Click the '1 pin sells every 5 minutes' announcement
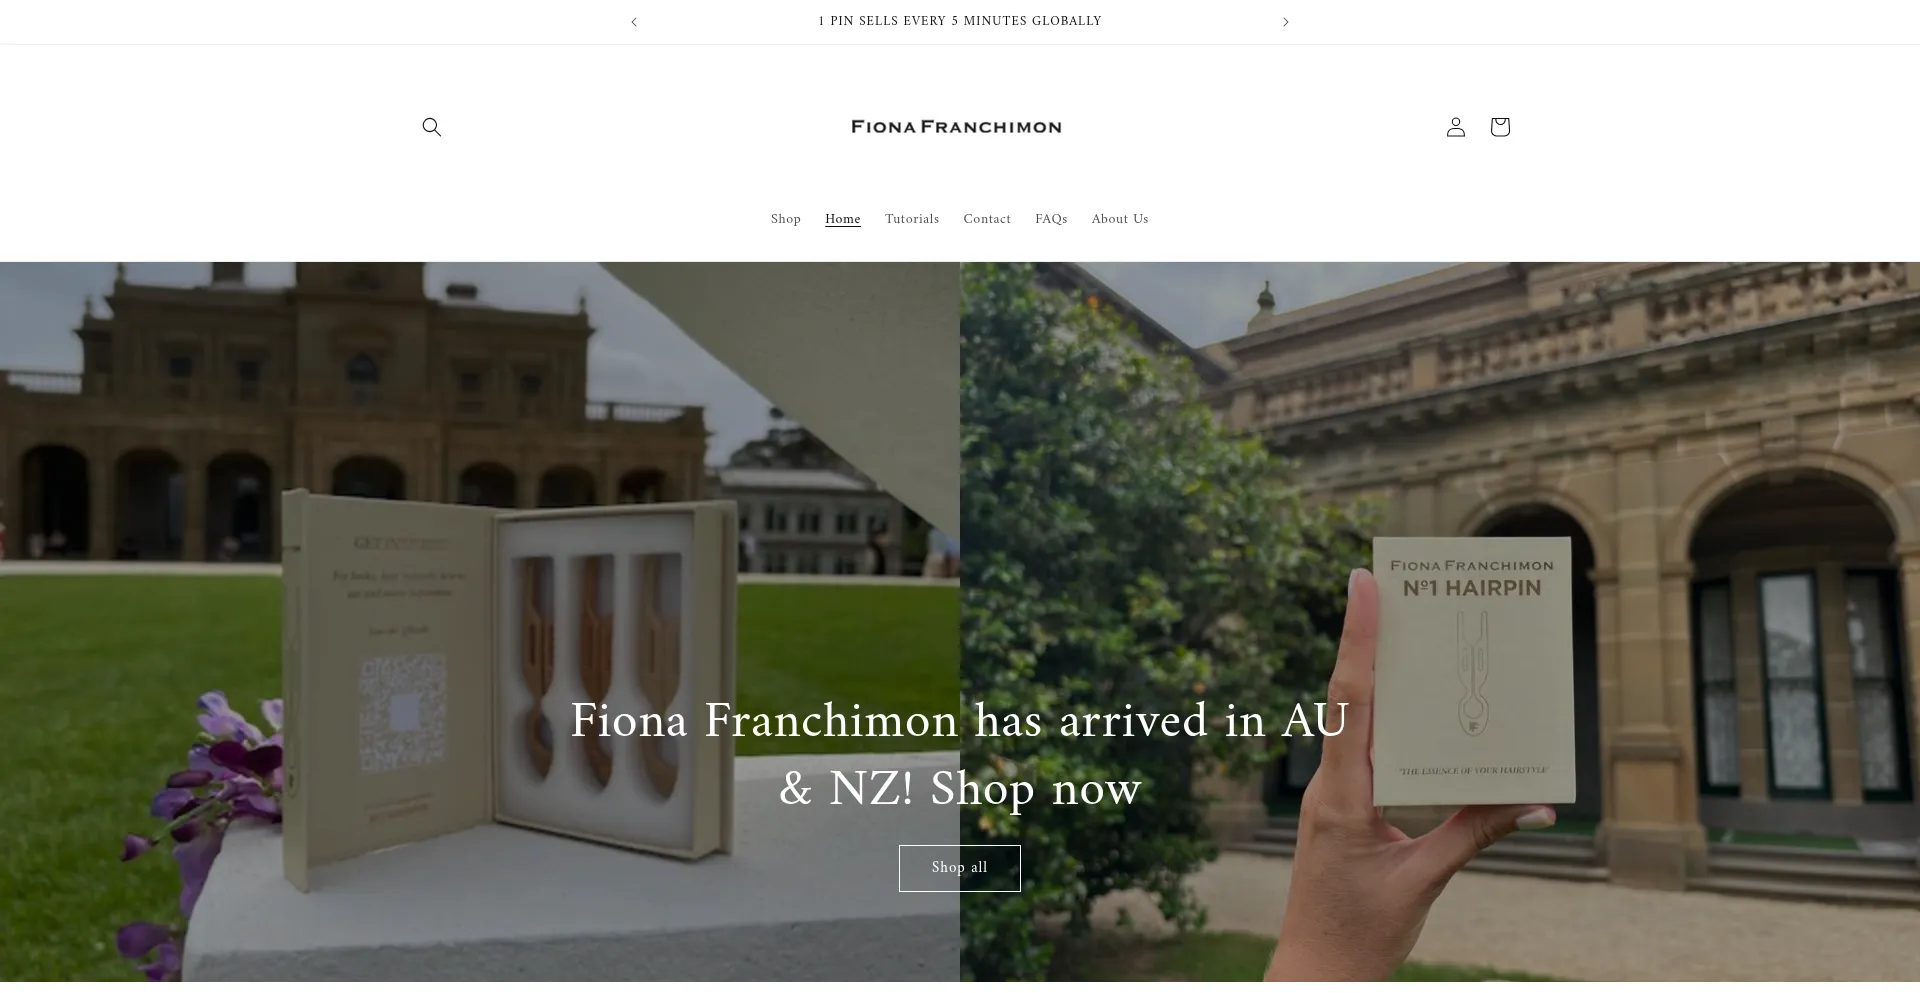The height and width of the screenshot is (993, 1920). pyautogui.click(x=959, y=22)
